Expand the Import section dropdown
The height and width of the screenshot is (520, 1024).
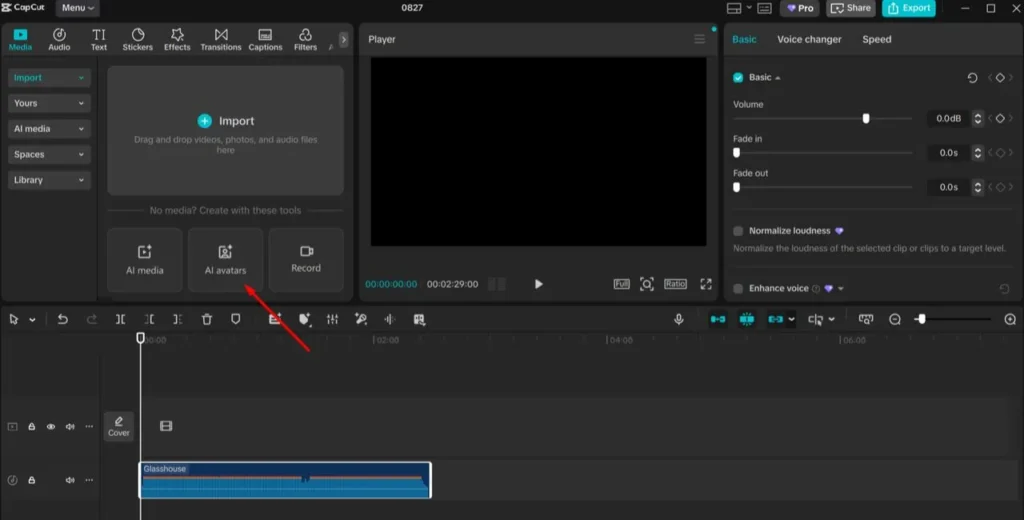tap(49, 78)
